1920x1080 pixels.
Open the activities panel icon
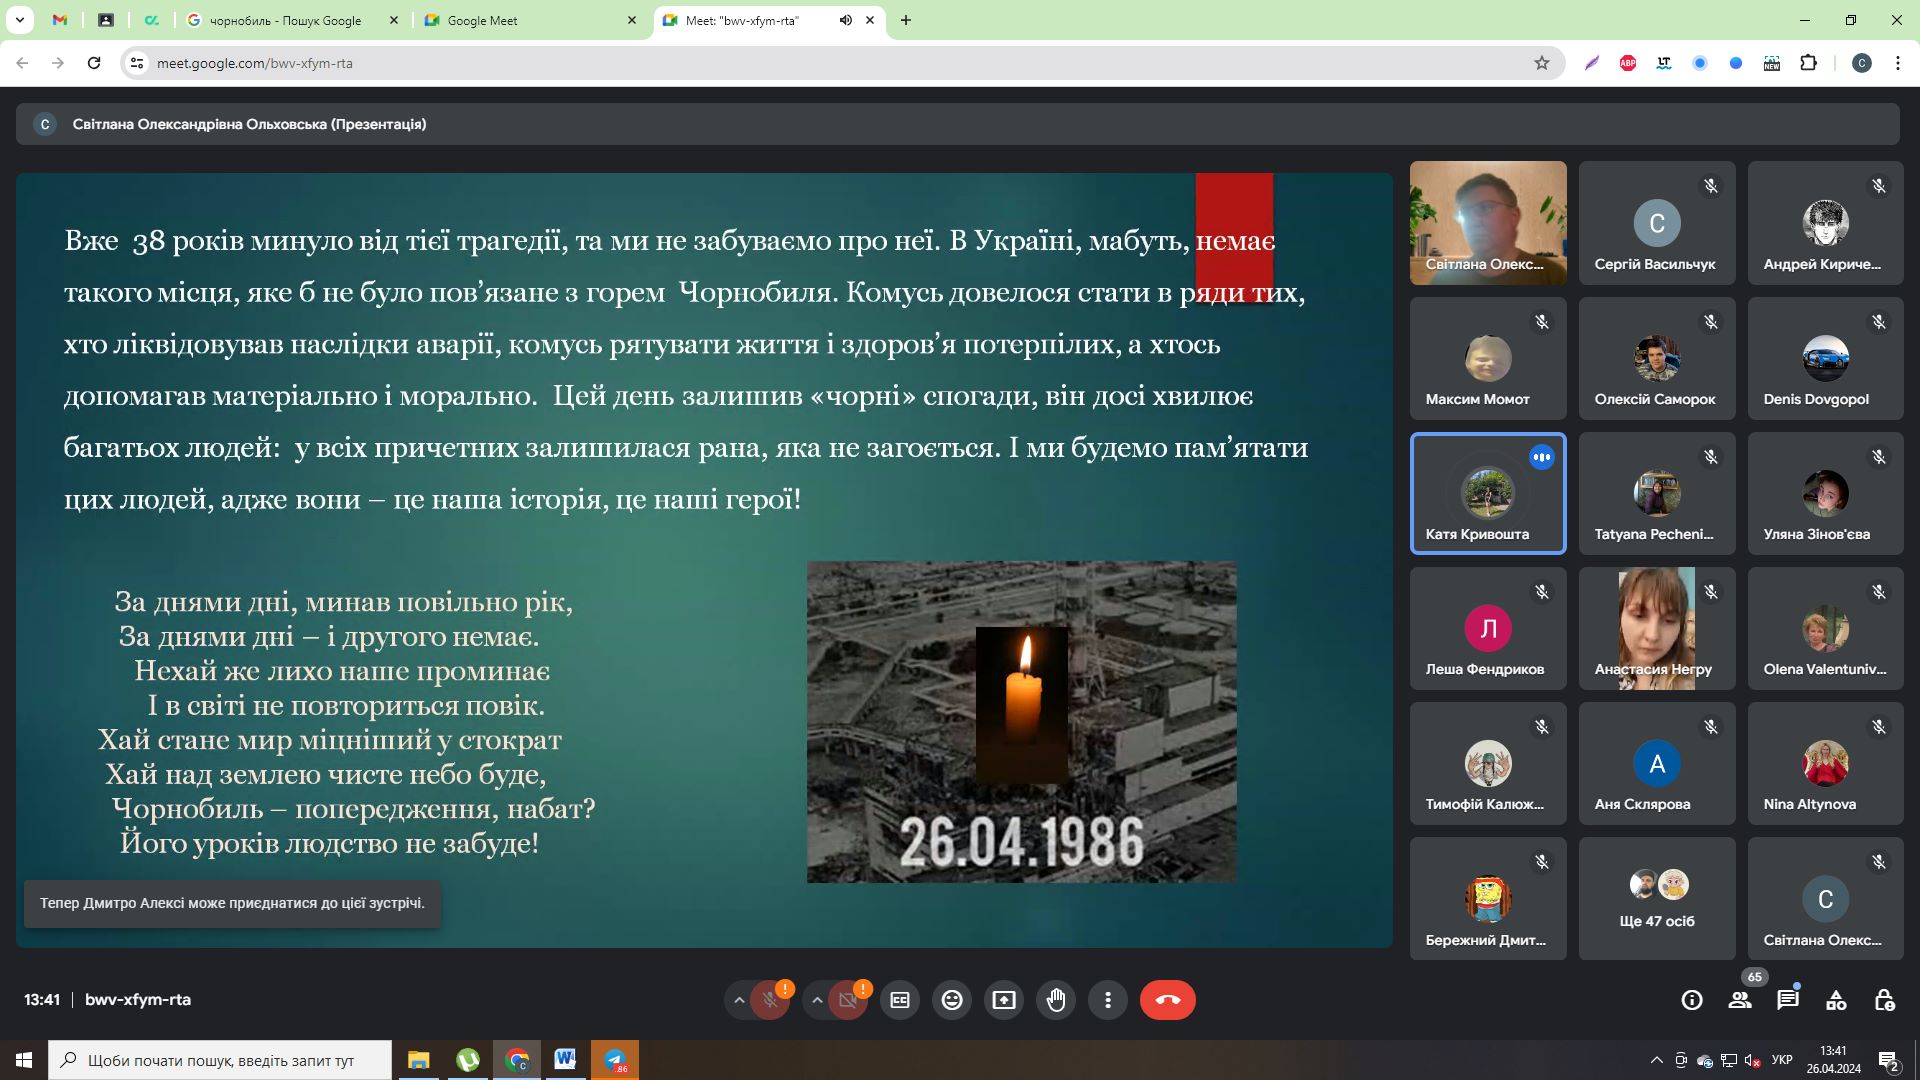(1836, 1000)
